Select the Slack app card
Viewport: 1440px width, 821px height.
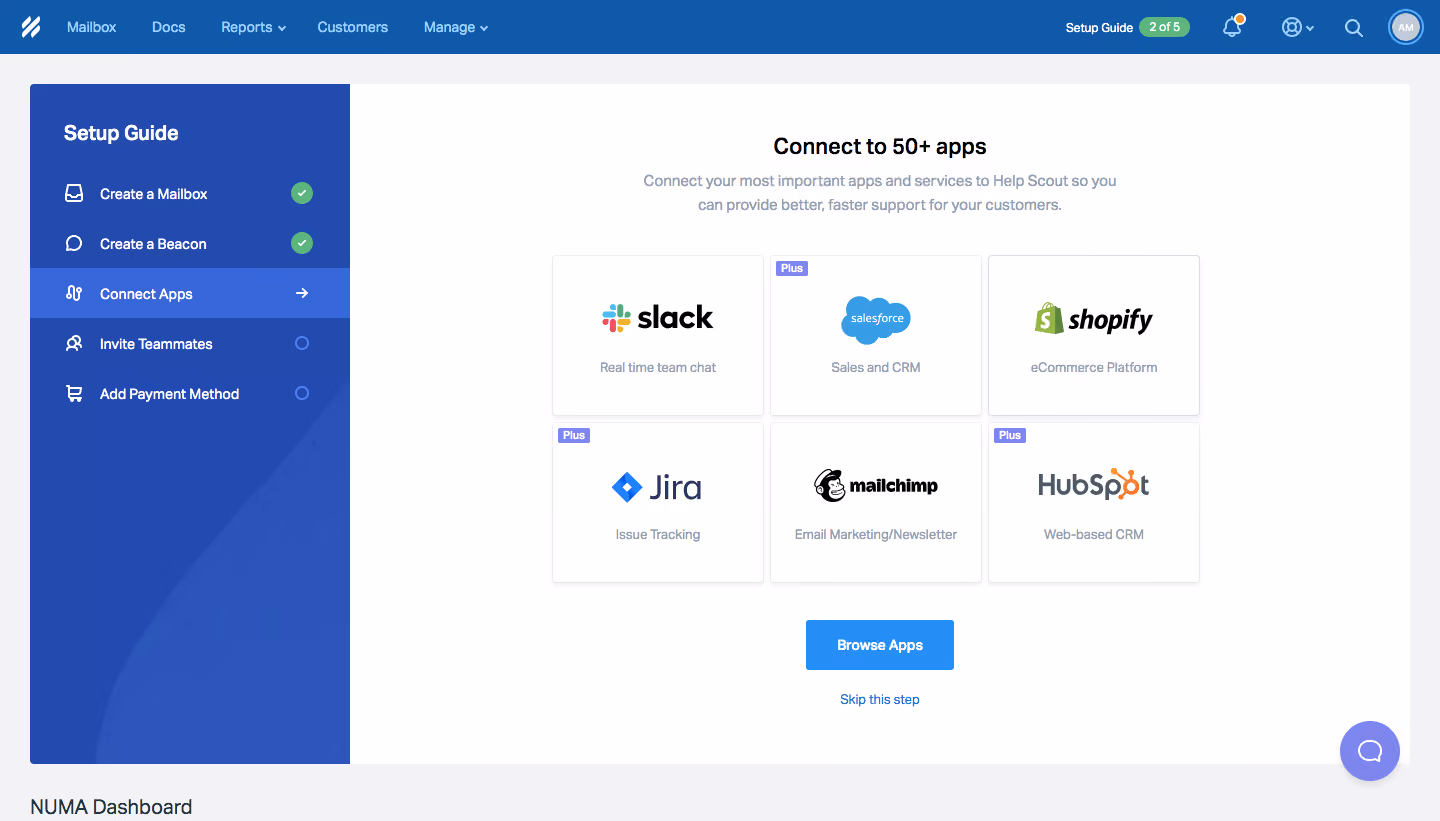point(658,335)
